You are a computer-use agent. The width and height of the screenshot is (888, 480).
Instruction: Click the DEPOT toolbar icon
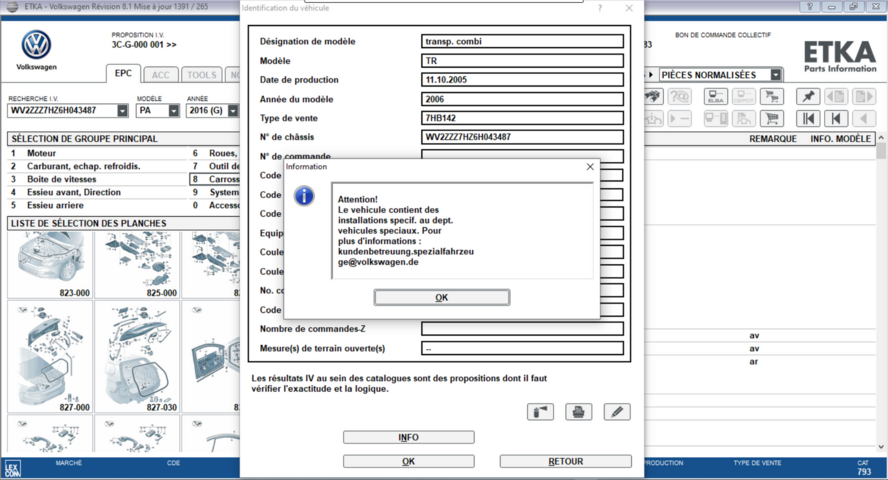click(x=743, y=97)
